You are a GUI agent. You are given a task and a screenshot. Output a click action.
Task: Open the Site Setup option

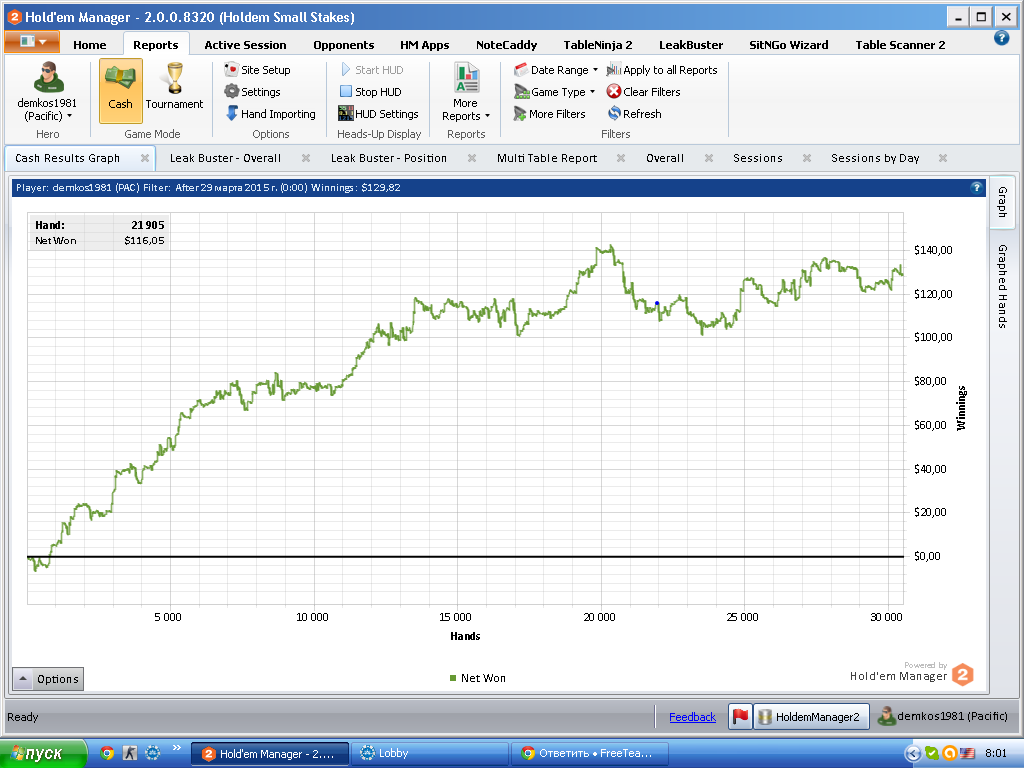coord(257,70)
